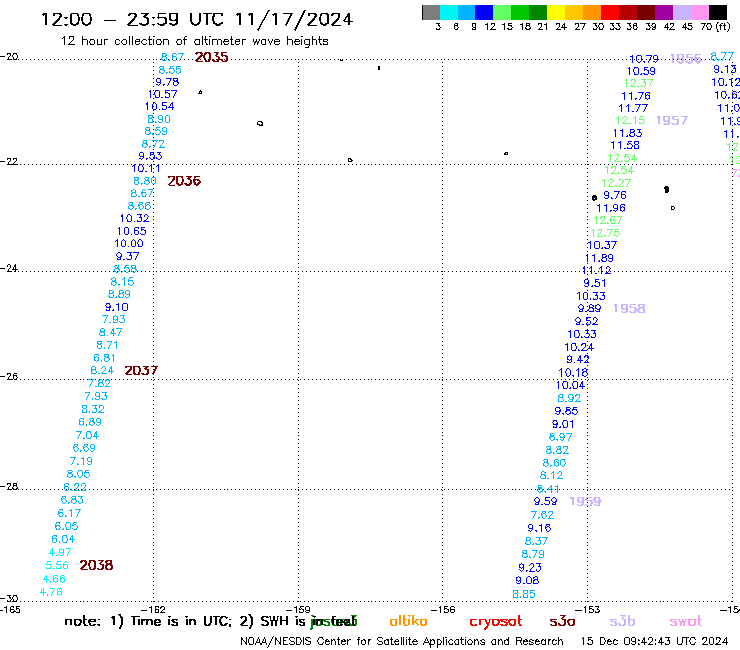
Task: Click the longitude axis label -156
Action: (x=446, y=609)
